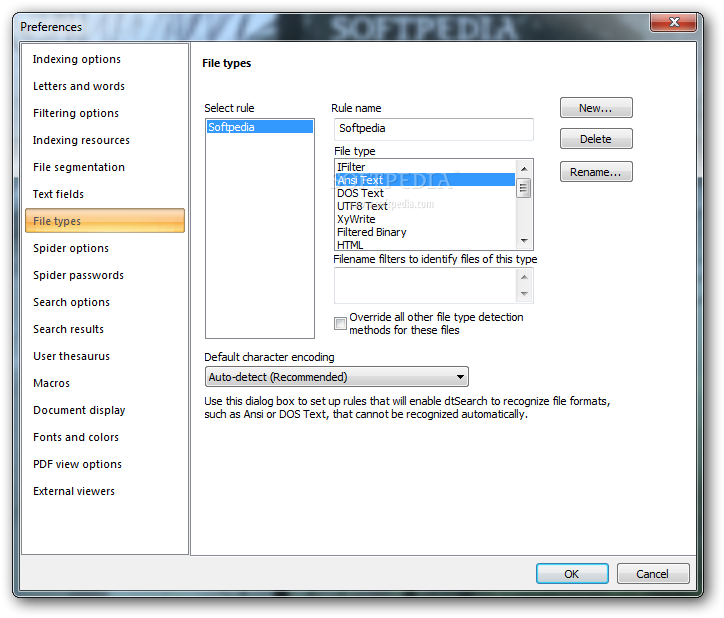
Task: Open the Indexing options page
Action: pyautogui.click(x=77, y=59)
